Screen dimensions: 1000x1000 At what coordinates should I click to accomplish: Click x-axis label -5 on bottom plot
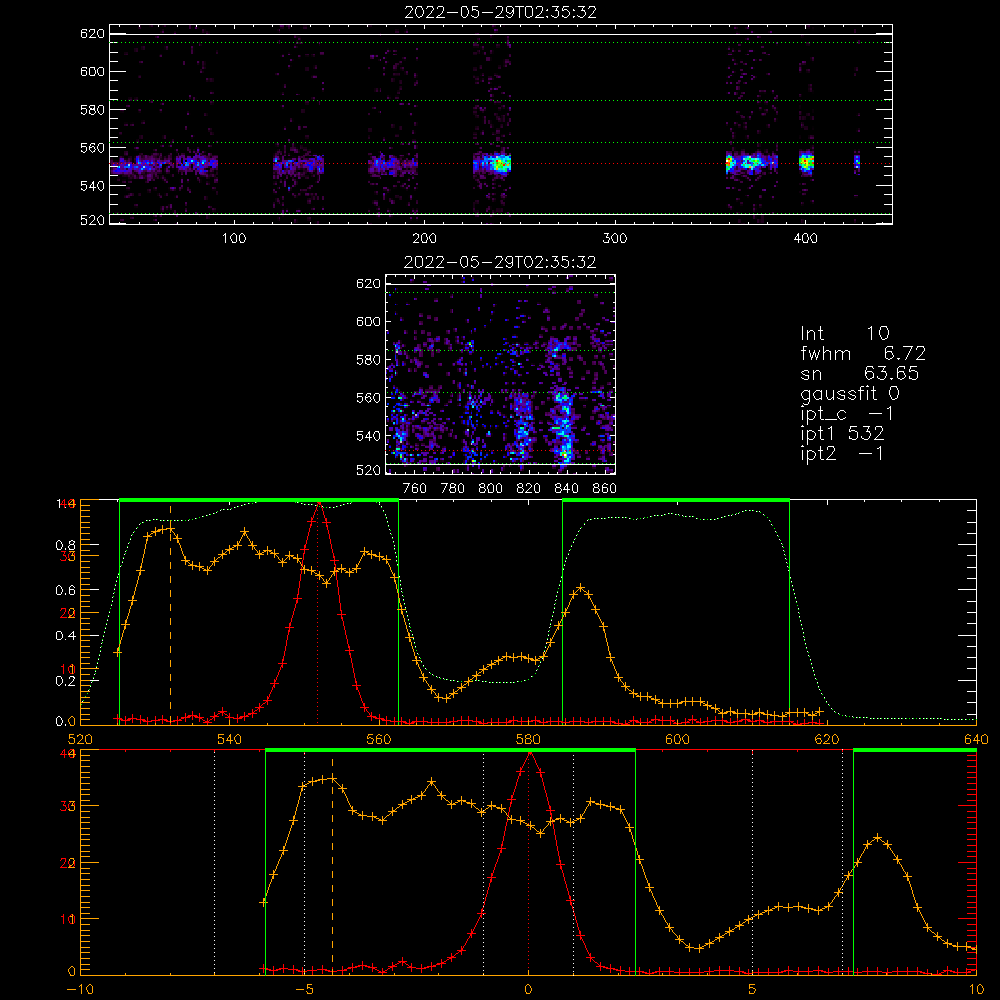tap(304, 990)
